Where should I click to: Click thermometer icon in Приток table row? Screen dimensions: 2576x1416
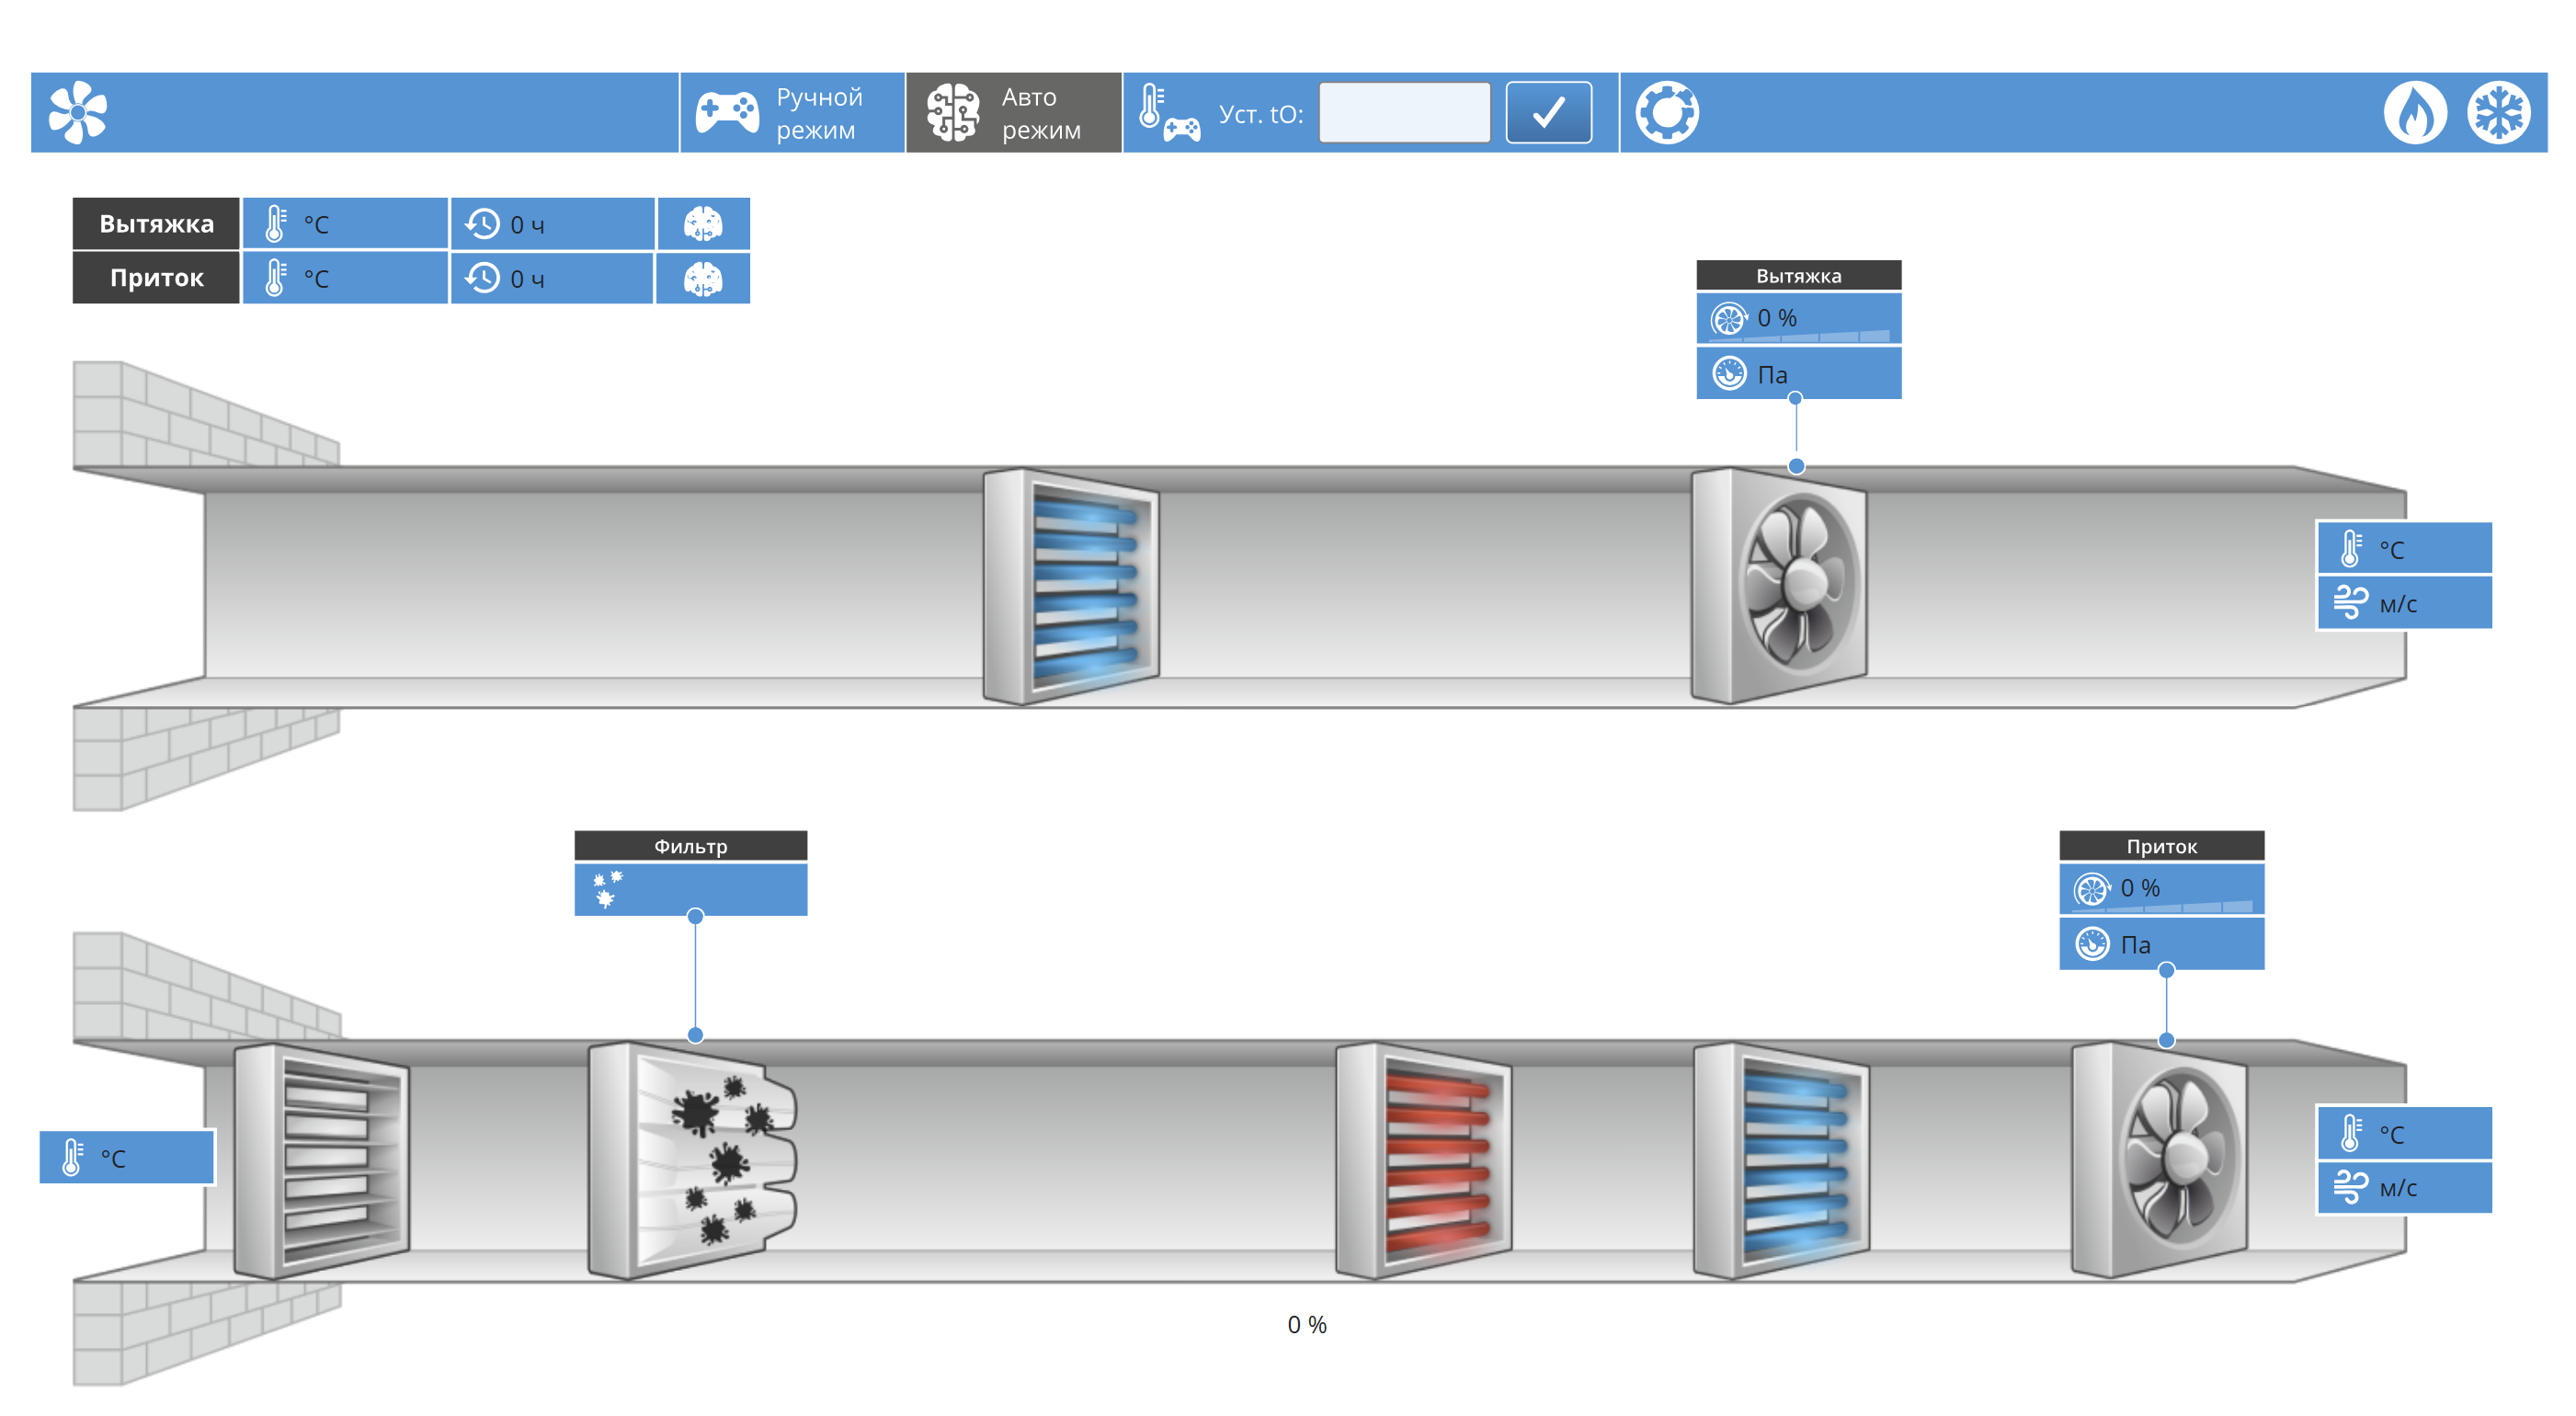(276, 278)
